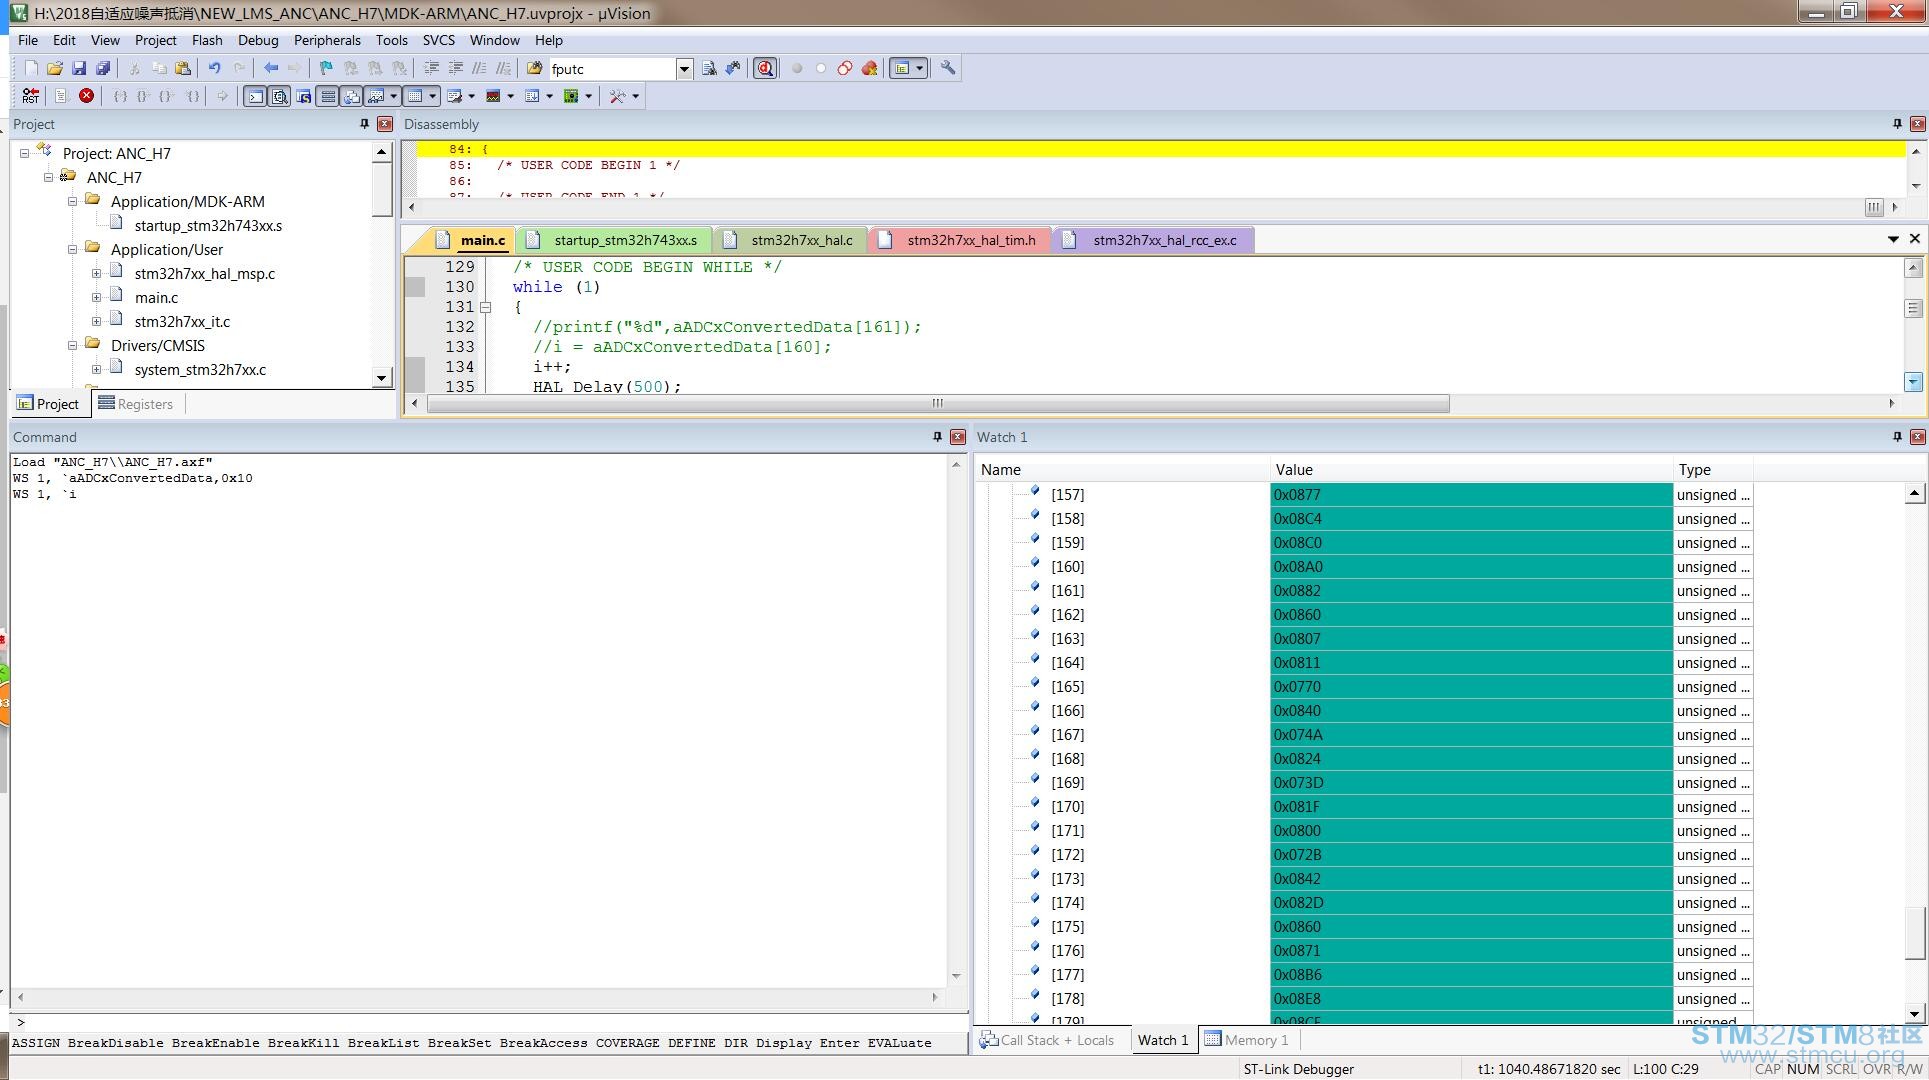Expand the system_stm32h7xx.c node
This screenshot has height=1080, width=1929.
pos(97,369)
